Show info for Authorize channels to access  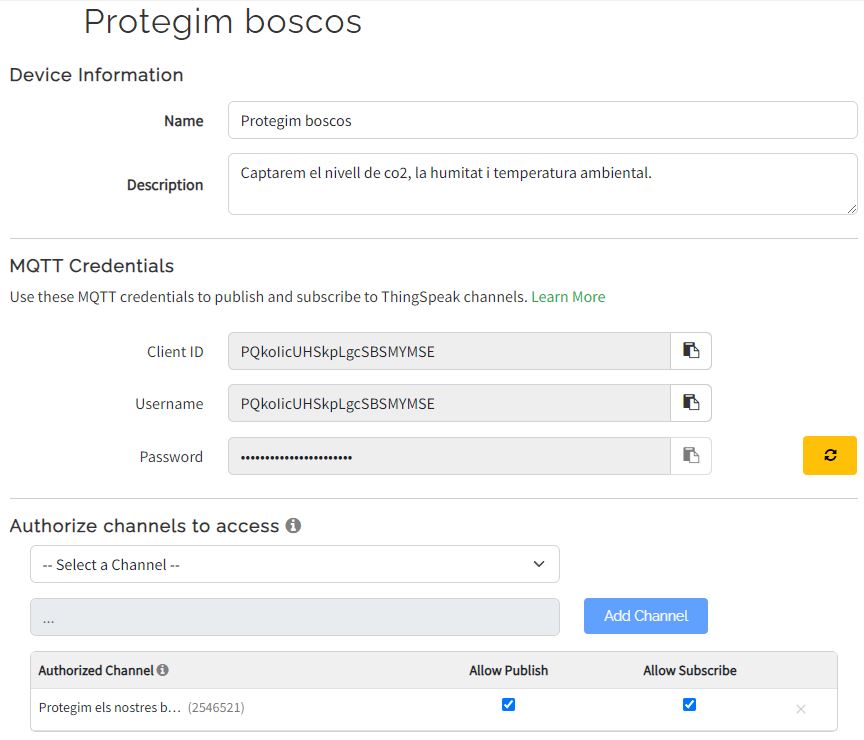293,526
